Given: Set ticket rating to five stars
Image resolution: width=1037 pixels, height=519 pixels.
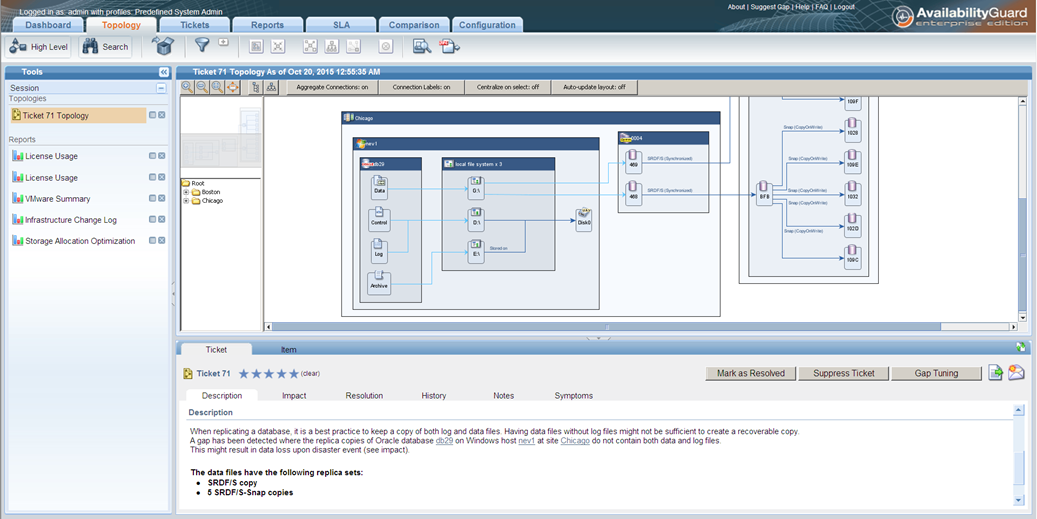Looking at the screenshot, I should click(294, 374).
